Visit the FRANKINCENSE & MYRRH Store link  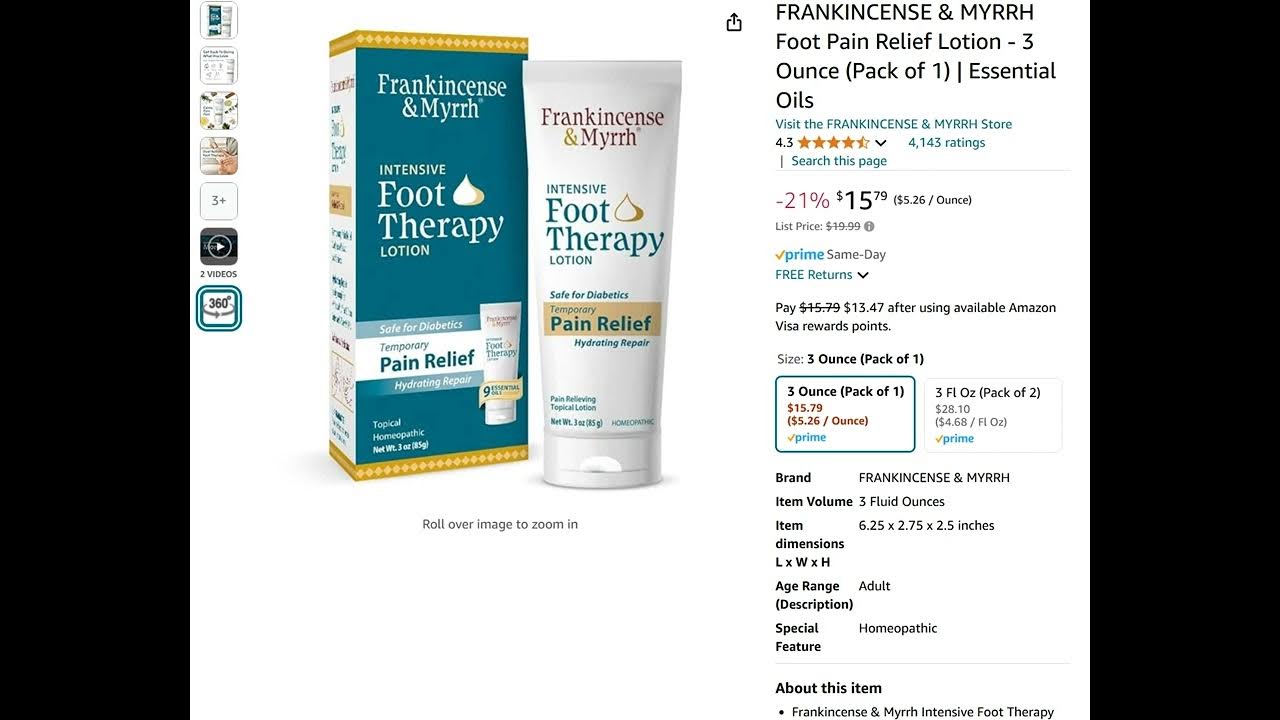[x=894, y=124]
